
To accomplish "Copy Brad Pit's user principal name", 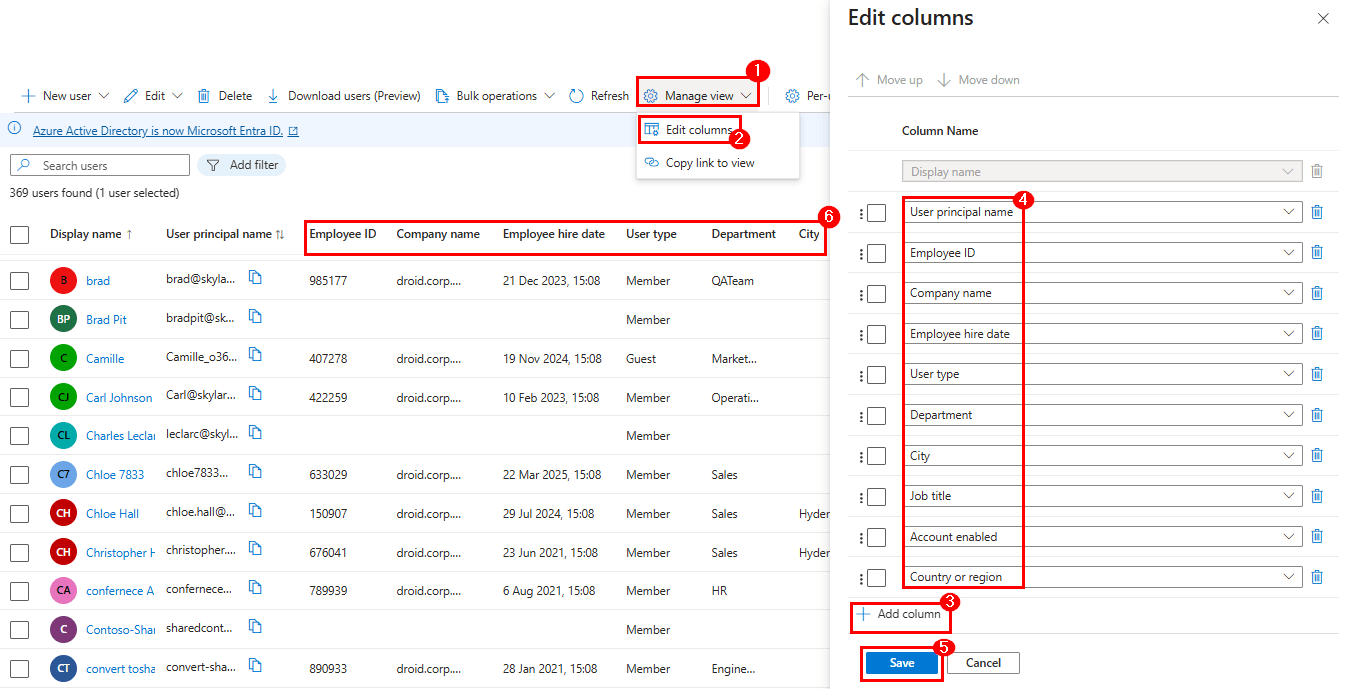I will point(255,317).
